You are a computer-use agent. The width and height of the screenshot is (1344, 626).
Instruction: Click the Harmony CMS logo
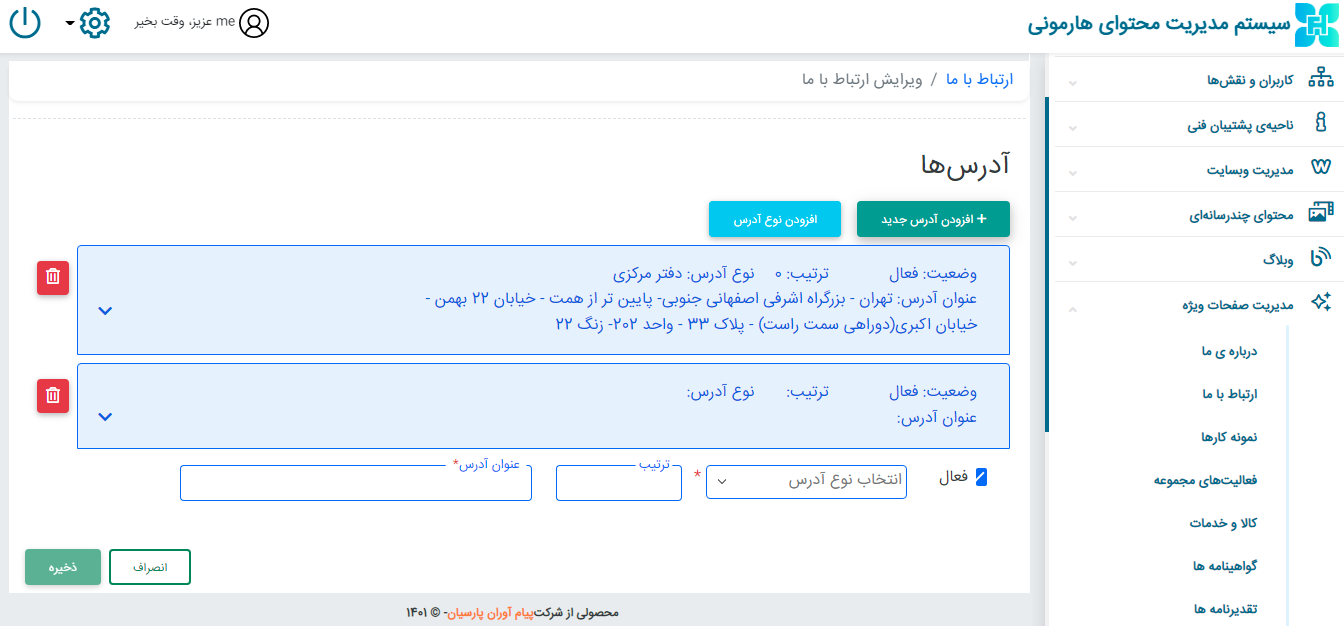point(1315,25)
